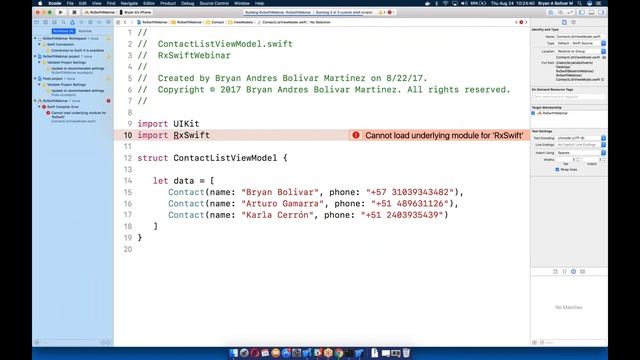640x360 pixels.
Task: Select the Object library icon
Action: click(x=573, y=271)
